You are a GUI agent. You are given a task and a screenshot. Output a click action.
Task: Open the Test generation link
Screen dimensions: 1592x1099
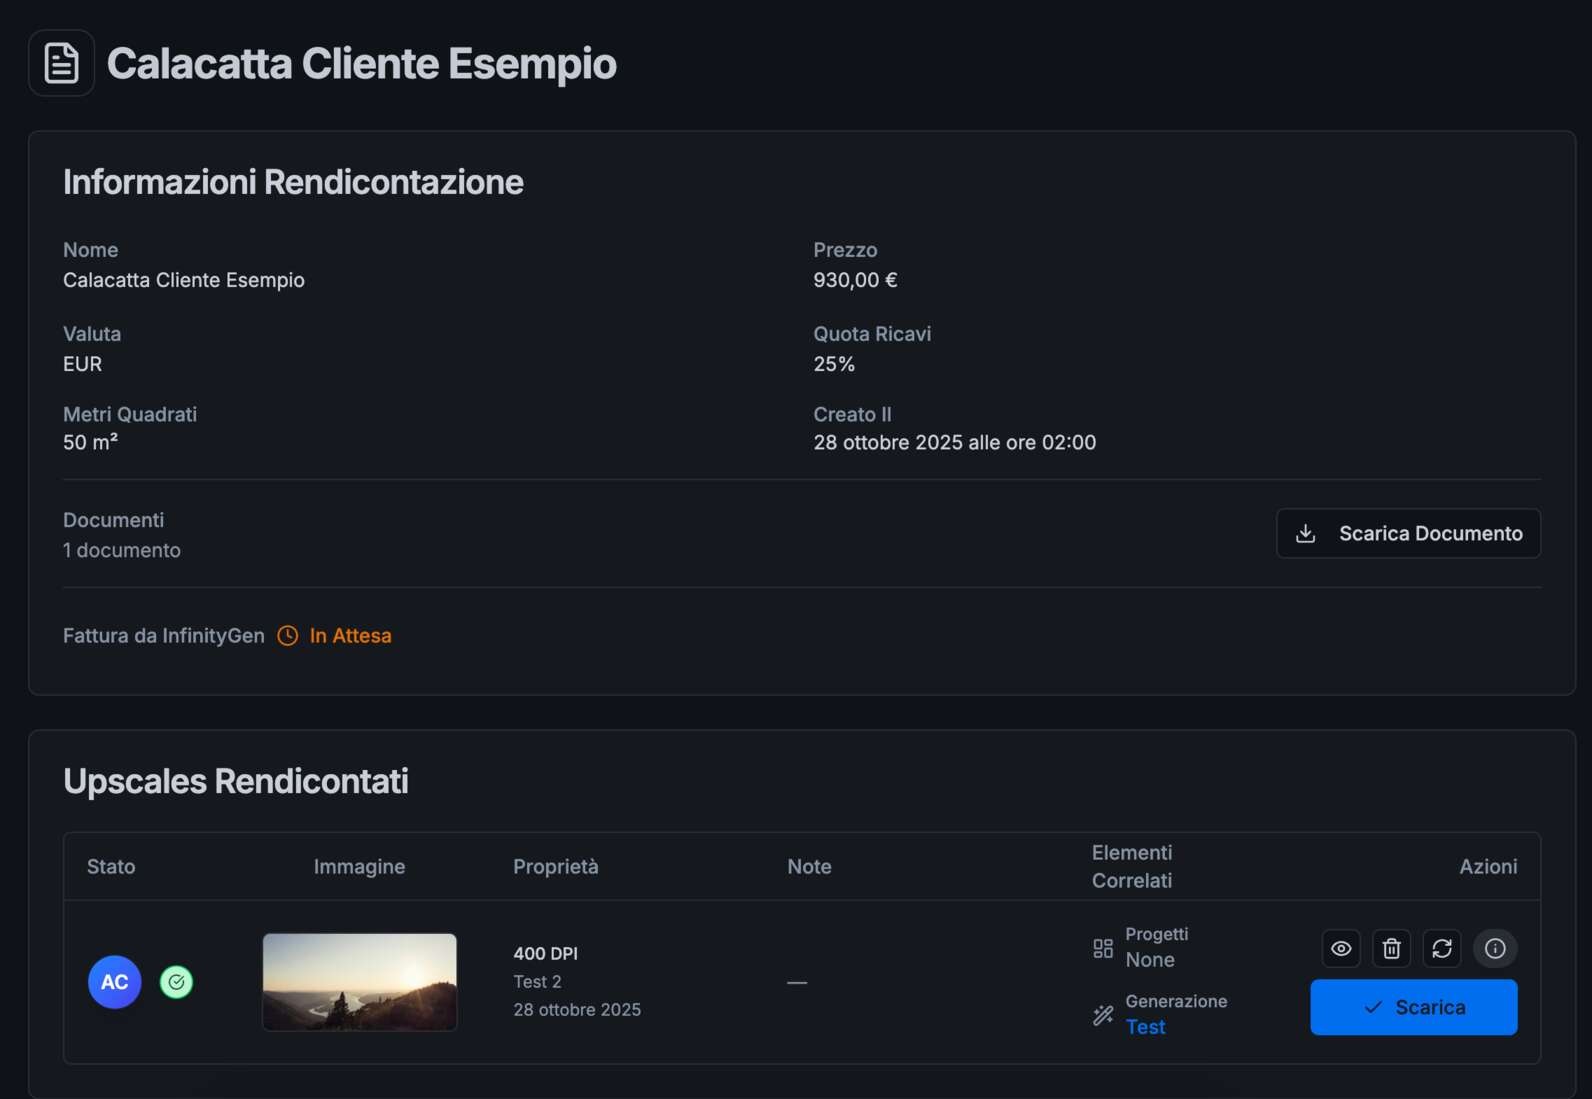tap(1145, 1027)
